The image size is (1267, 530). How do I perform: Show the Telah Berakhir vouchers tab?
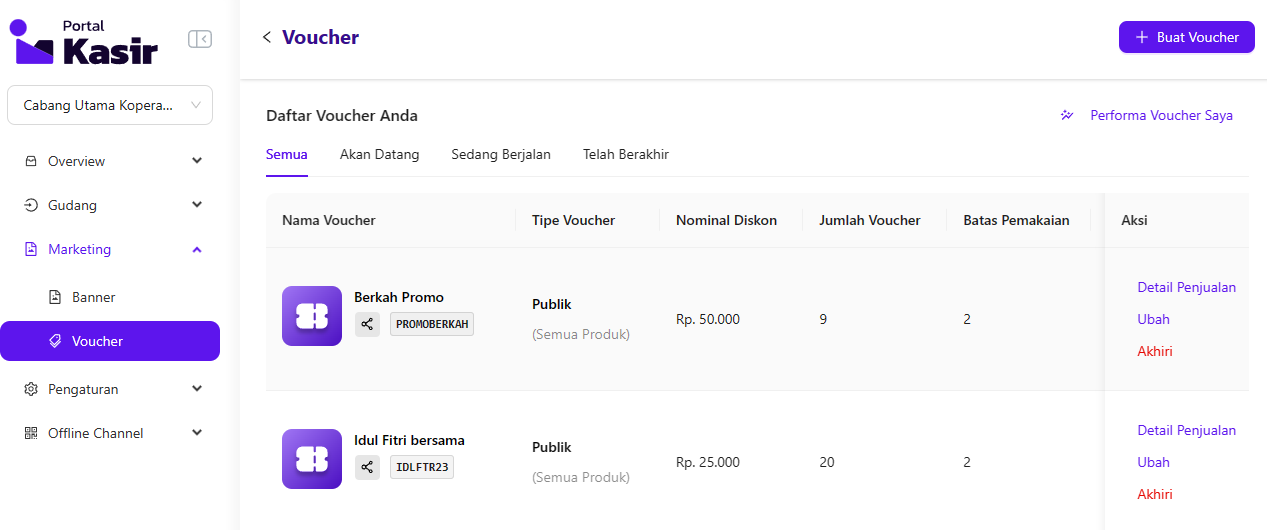626,154
